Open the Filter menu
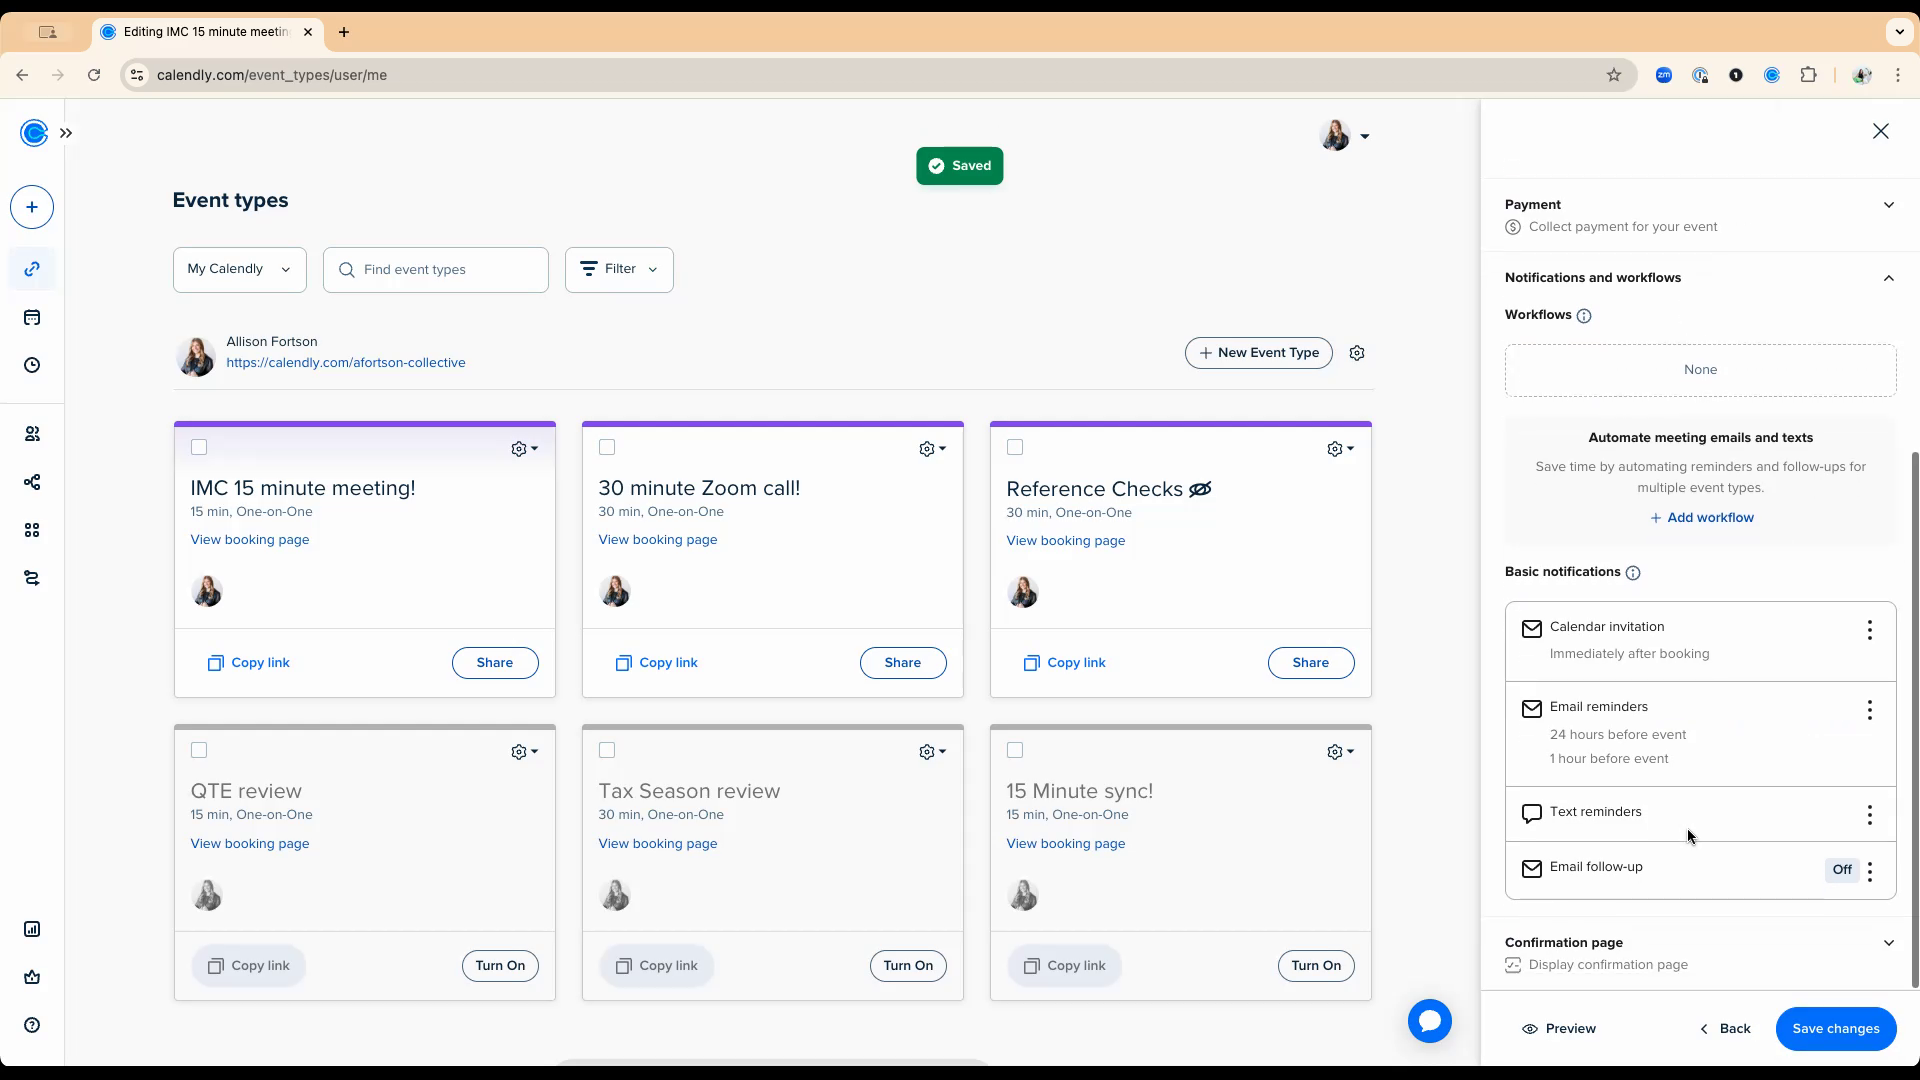The image size is (1920, 1080). [x=619, y=269]
